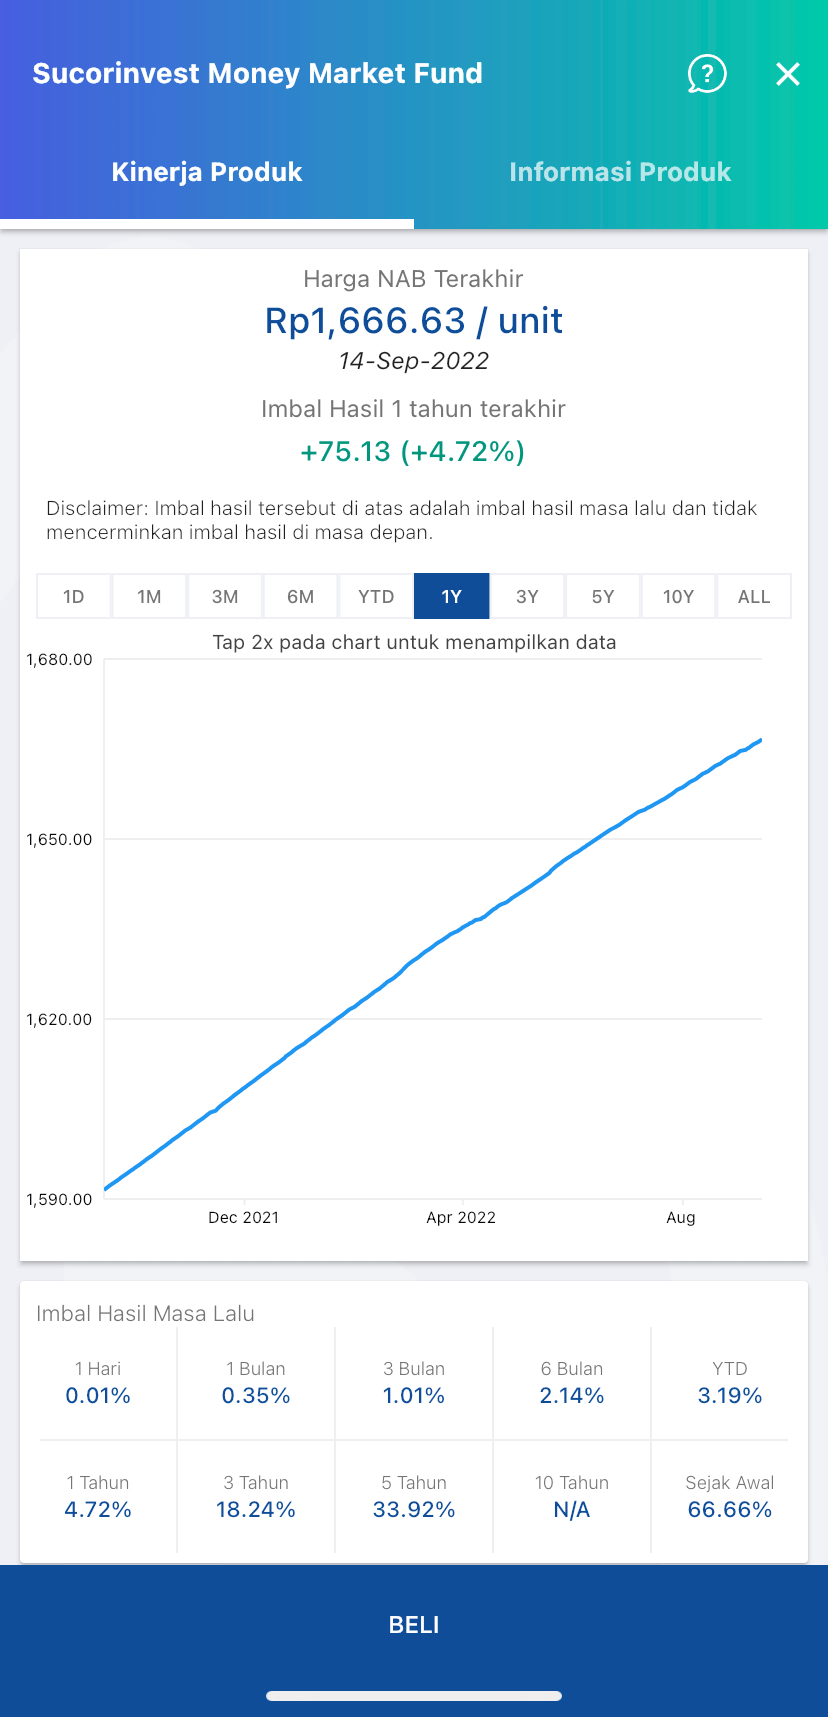The height and width of the screenshot is (1717, 828).
Task: Select the 5Y chart range
Action: point(603,596)
